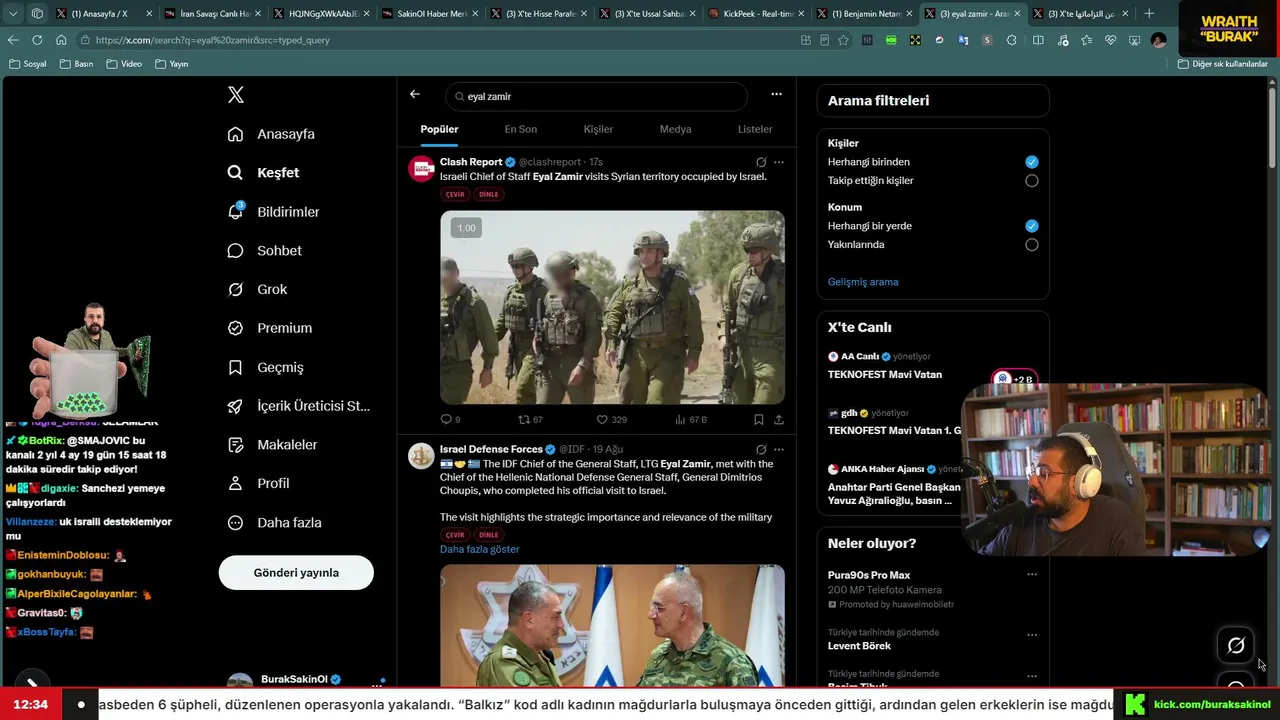Open Clash Report profile name
This screenshot has height=720, width=1280.
[x=471, y=162]
